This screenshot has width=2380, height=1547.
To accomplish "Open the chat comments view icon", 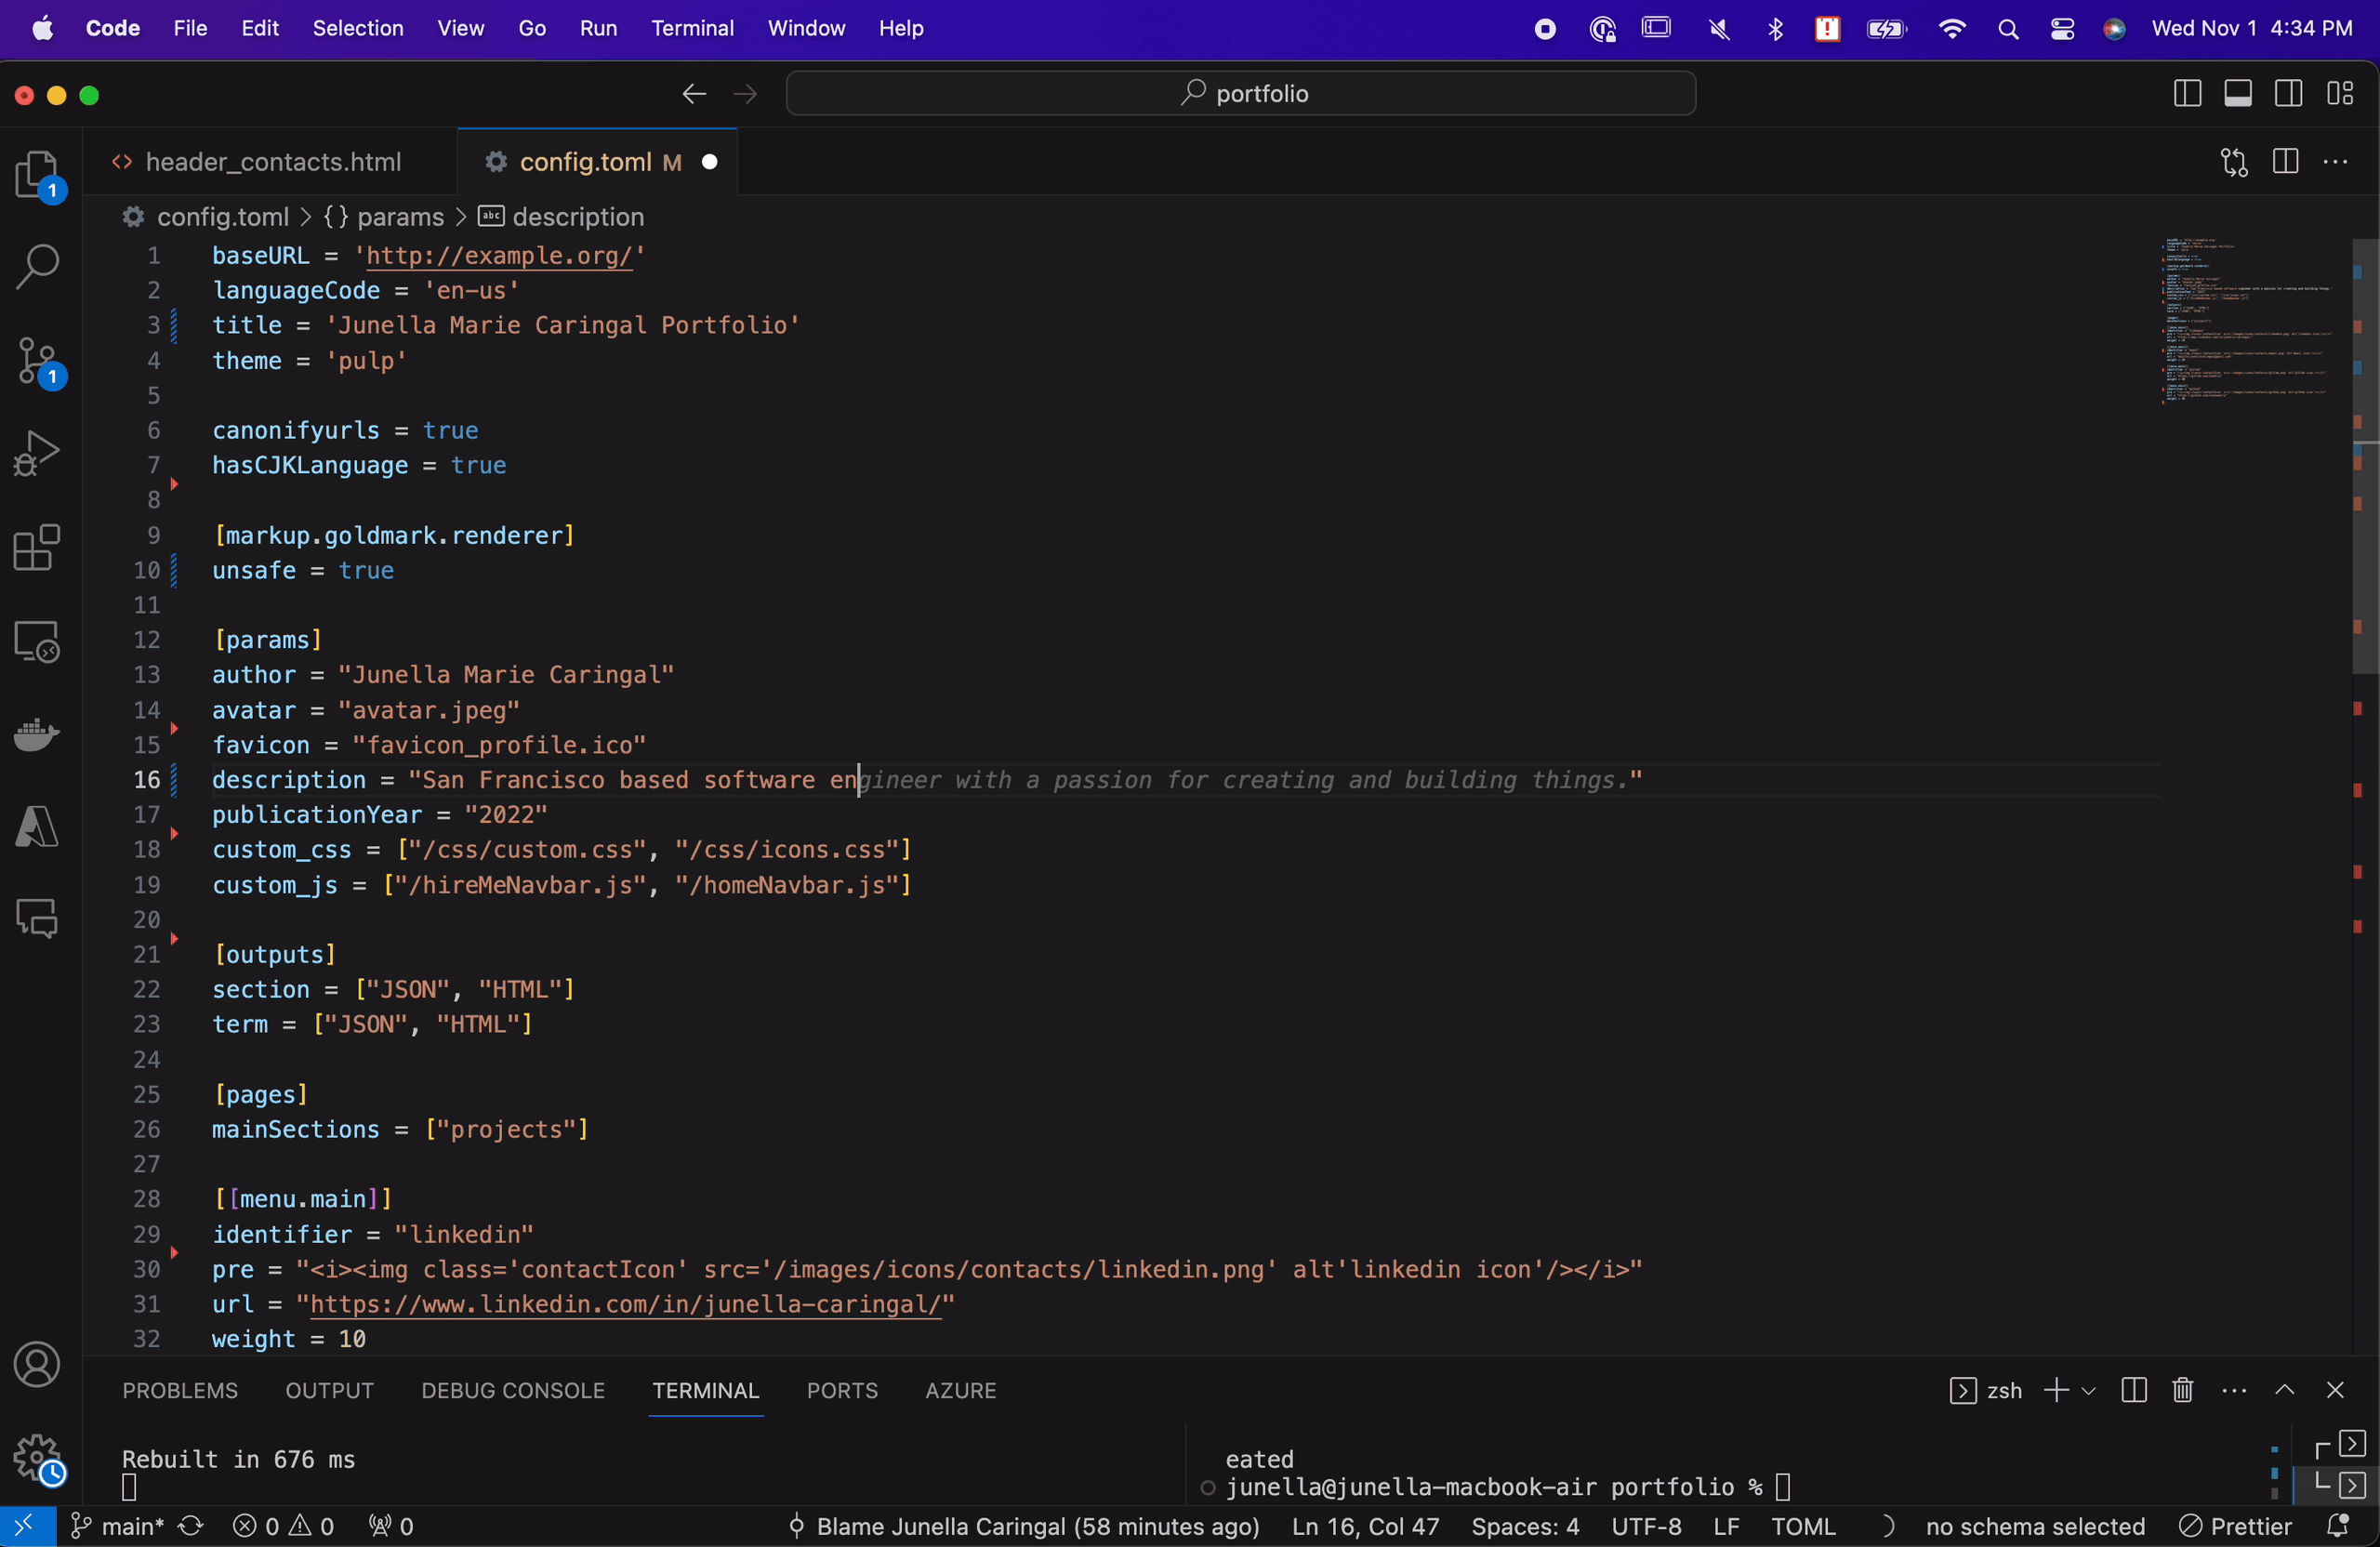I will (x=38, y=918).
